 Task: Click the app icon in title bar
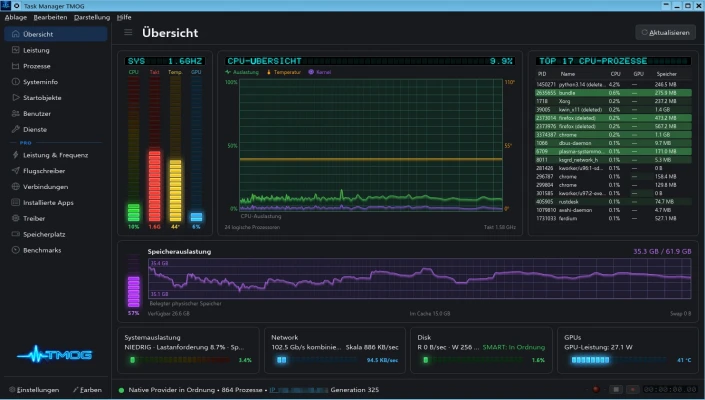[x=5, y=5]
